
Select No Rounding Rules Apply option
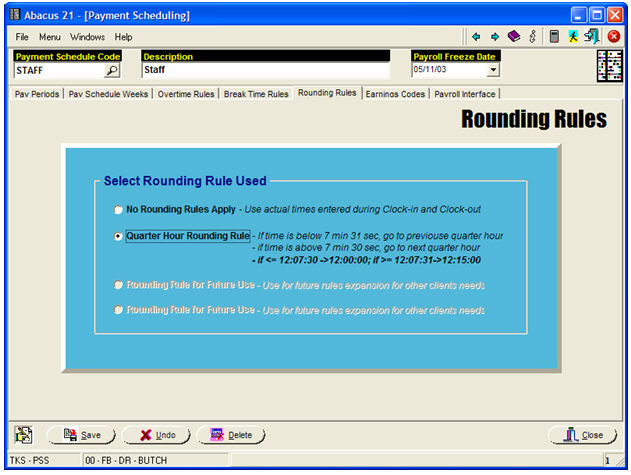[119, 210]
